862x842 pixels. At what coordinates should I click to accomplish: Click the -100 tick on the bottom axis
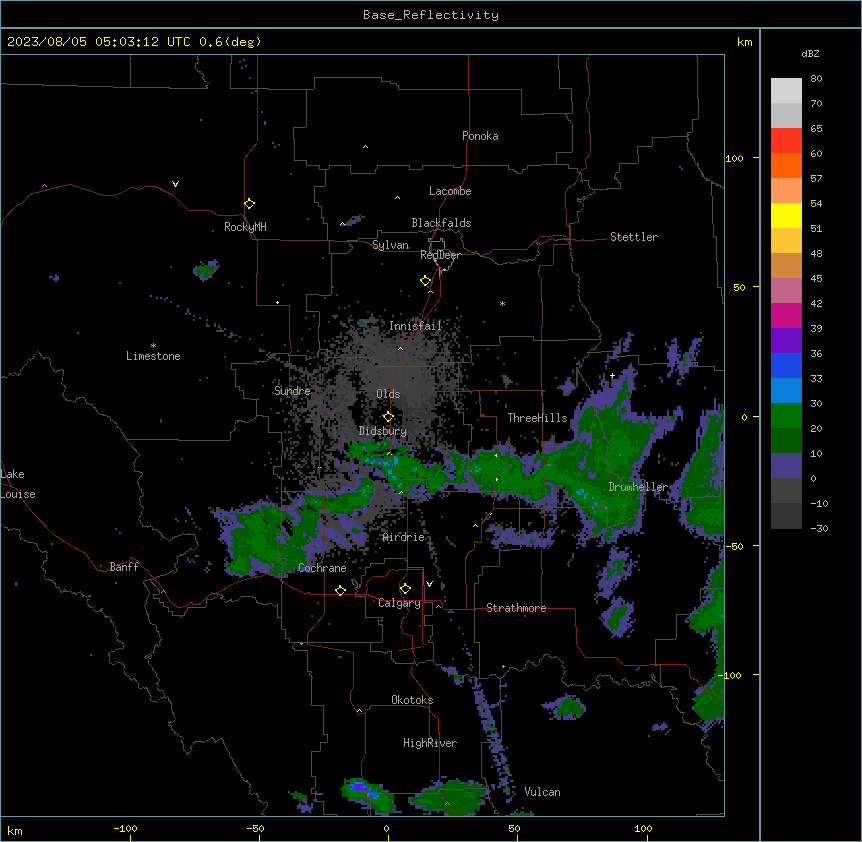126,829
